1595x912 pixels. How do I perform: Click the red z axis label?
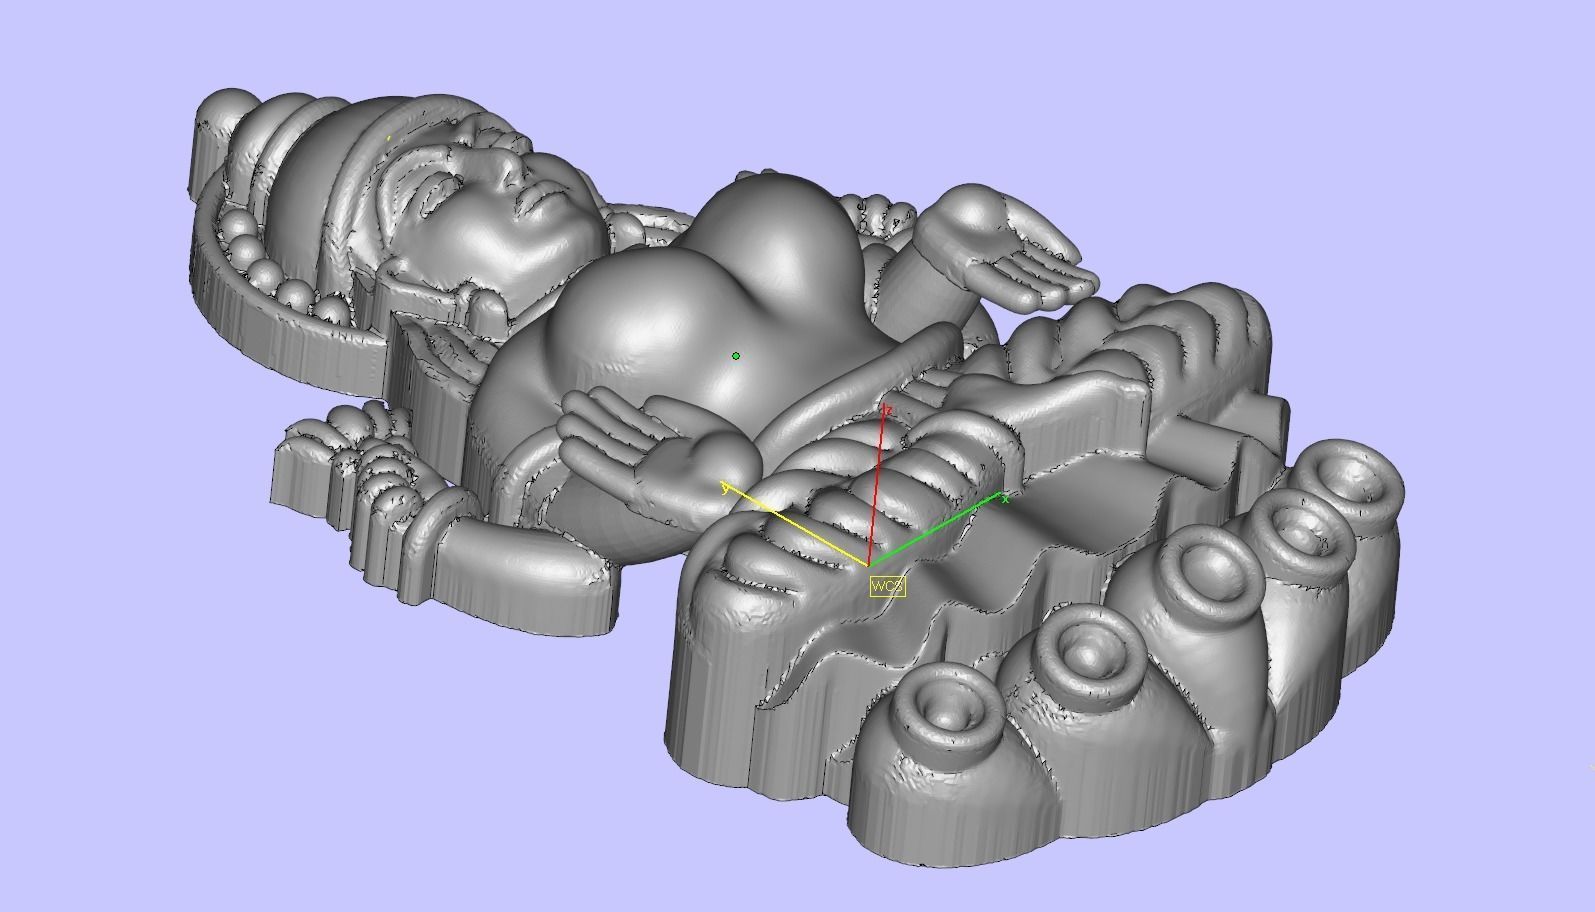pyautogui.click(x=888, y=410)
